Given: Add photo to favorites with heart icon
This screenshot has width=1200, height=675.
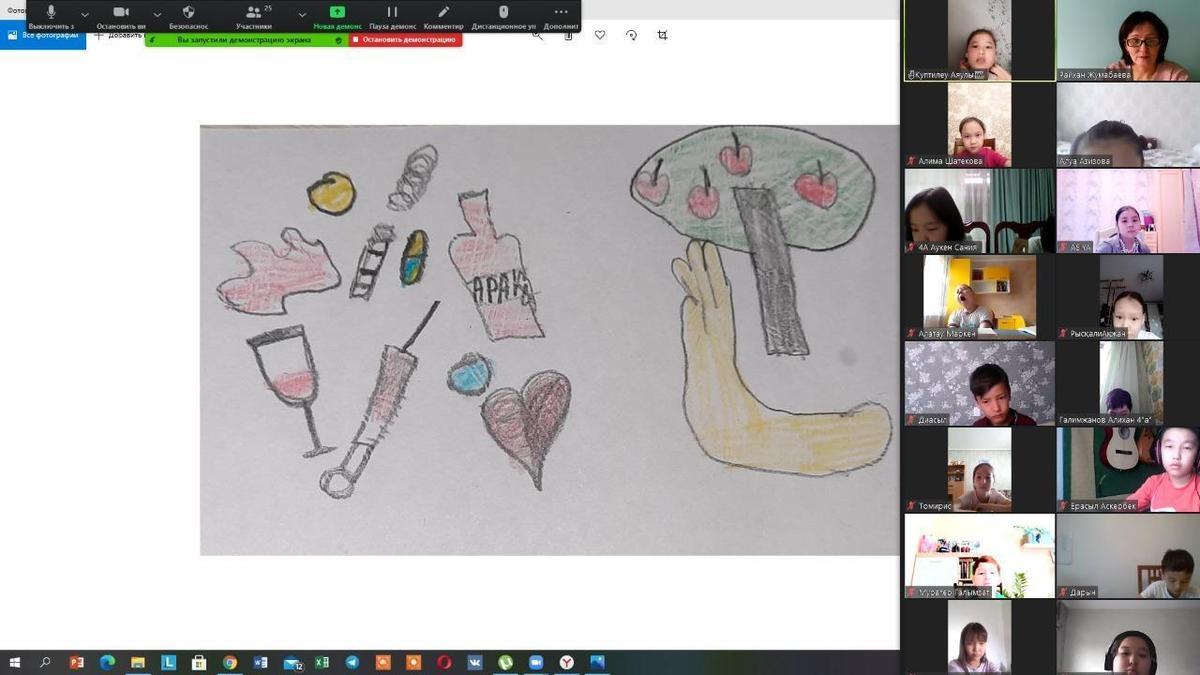Looking at the screenshot, I should pos(600,35).
